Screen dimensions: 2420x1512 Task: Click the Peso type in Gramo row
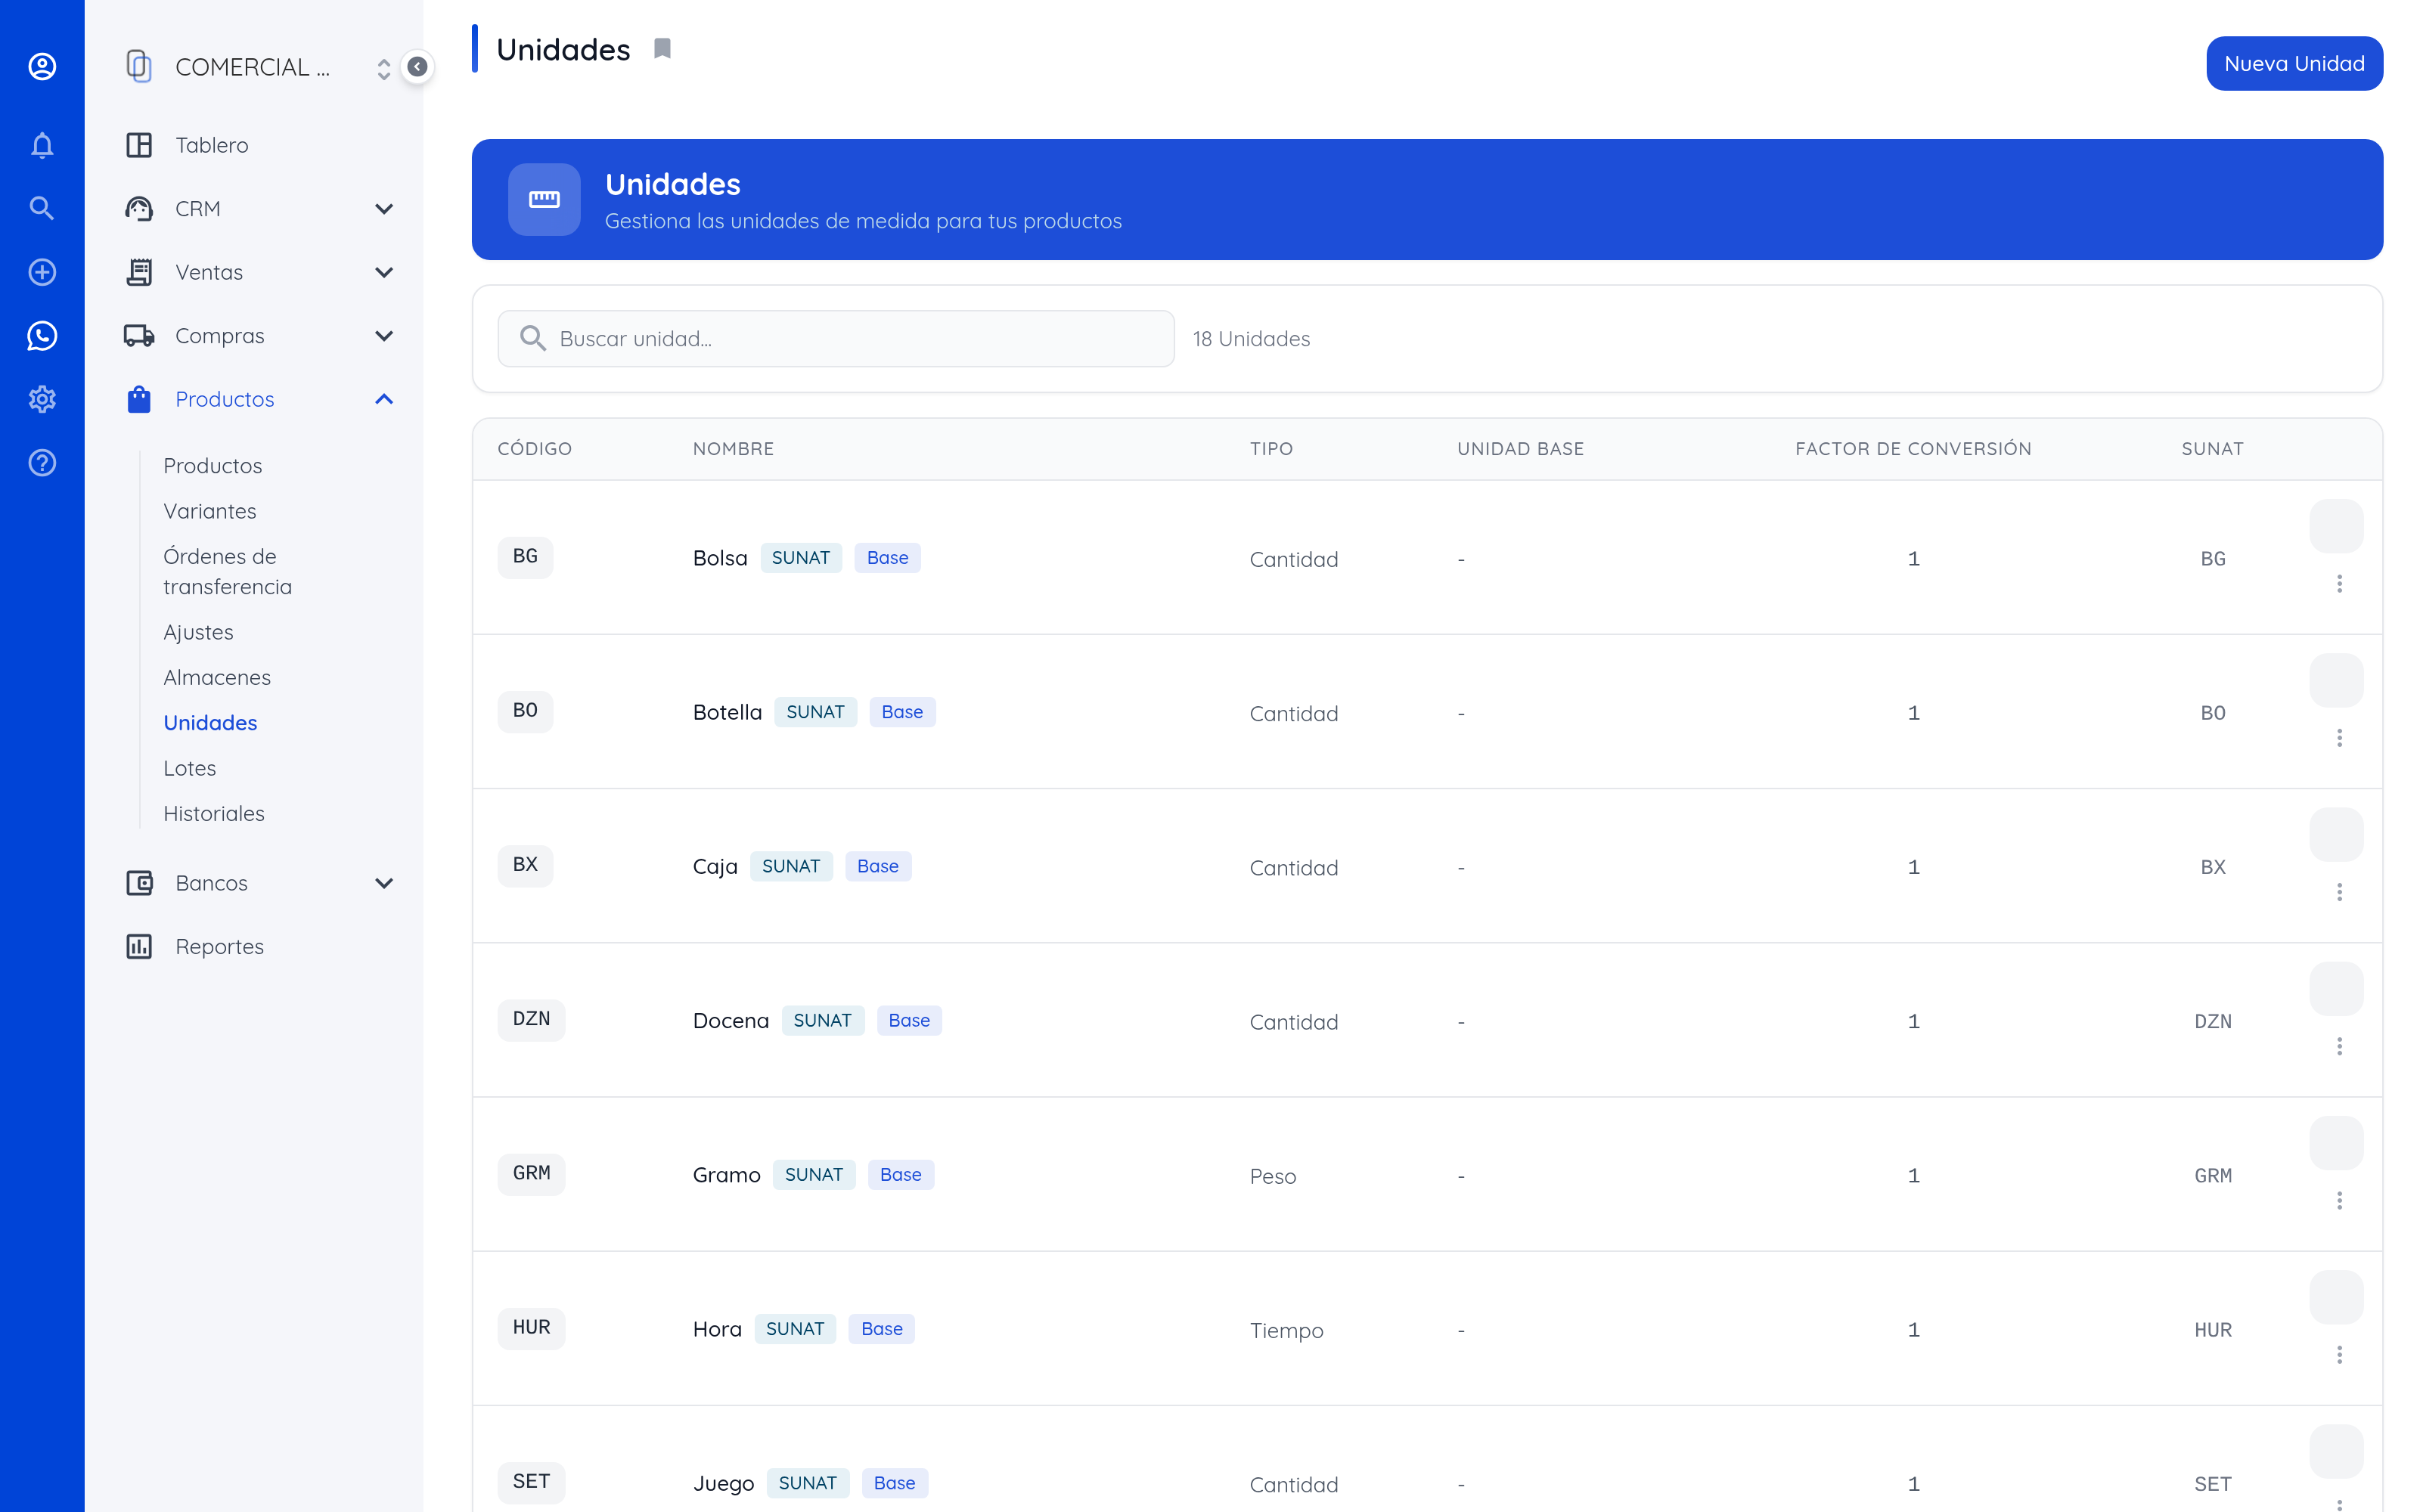pos(1273,1176)
